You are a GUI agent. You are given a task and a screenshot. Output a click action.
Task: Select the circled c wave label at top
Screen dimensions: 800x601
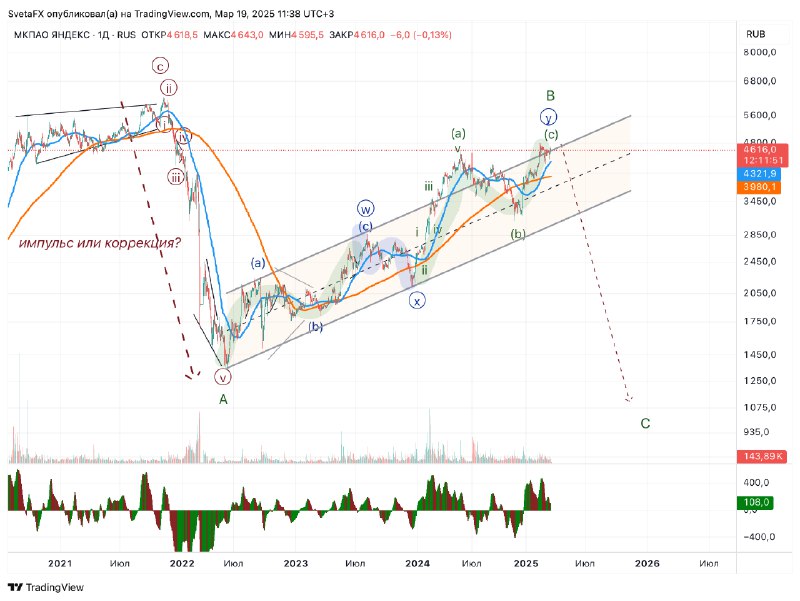click(160, 66)
